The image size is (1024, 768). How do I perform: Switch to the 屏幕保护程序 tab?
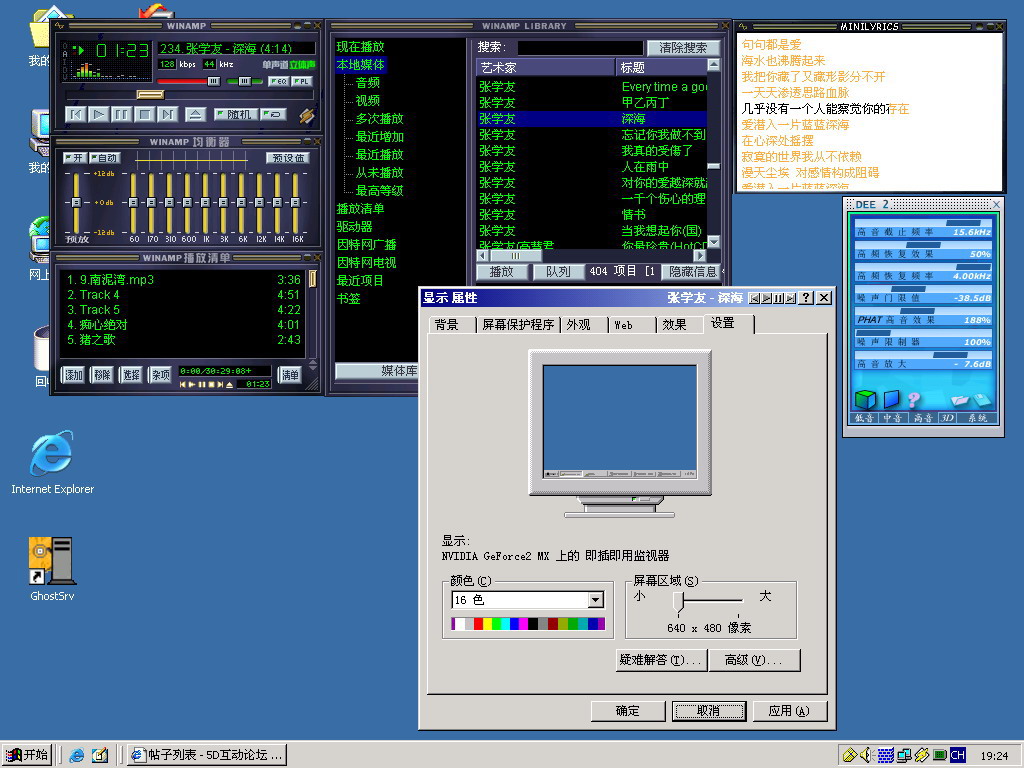tap(518, 325)
